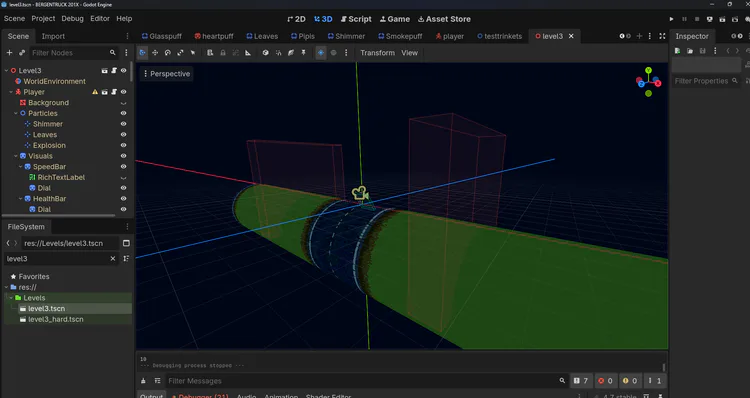Open the script attached to Player node
Image resolution: width=750 pixels, height=398 pixels.
click(114, 92)
